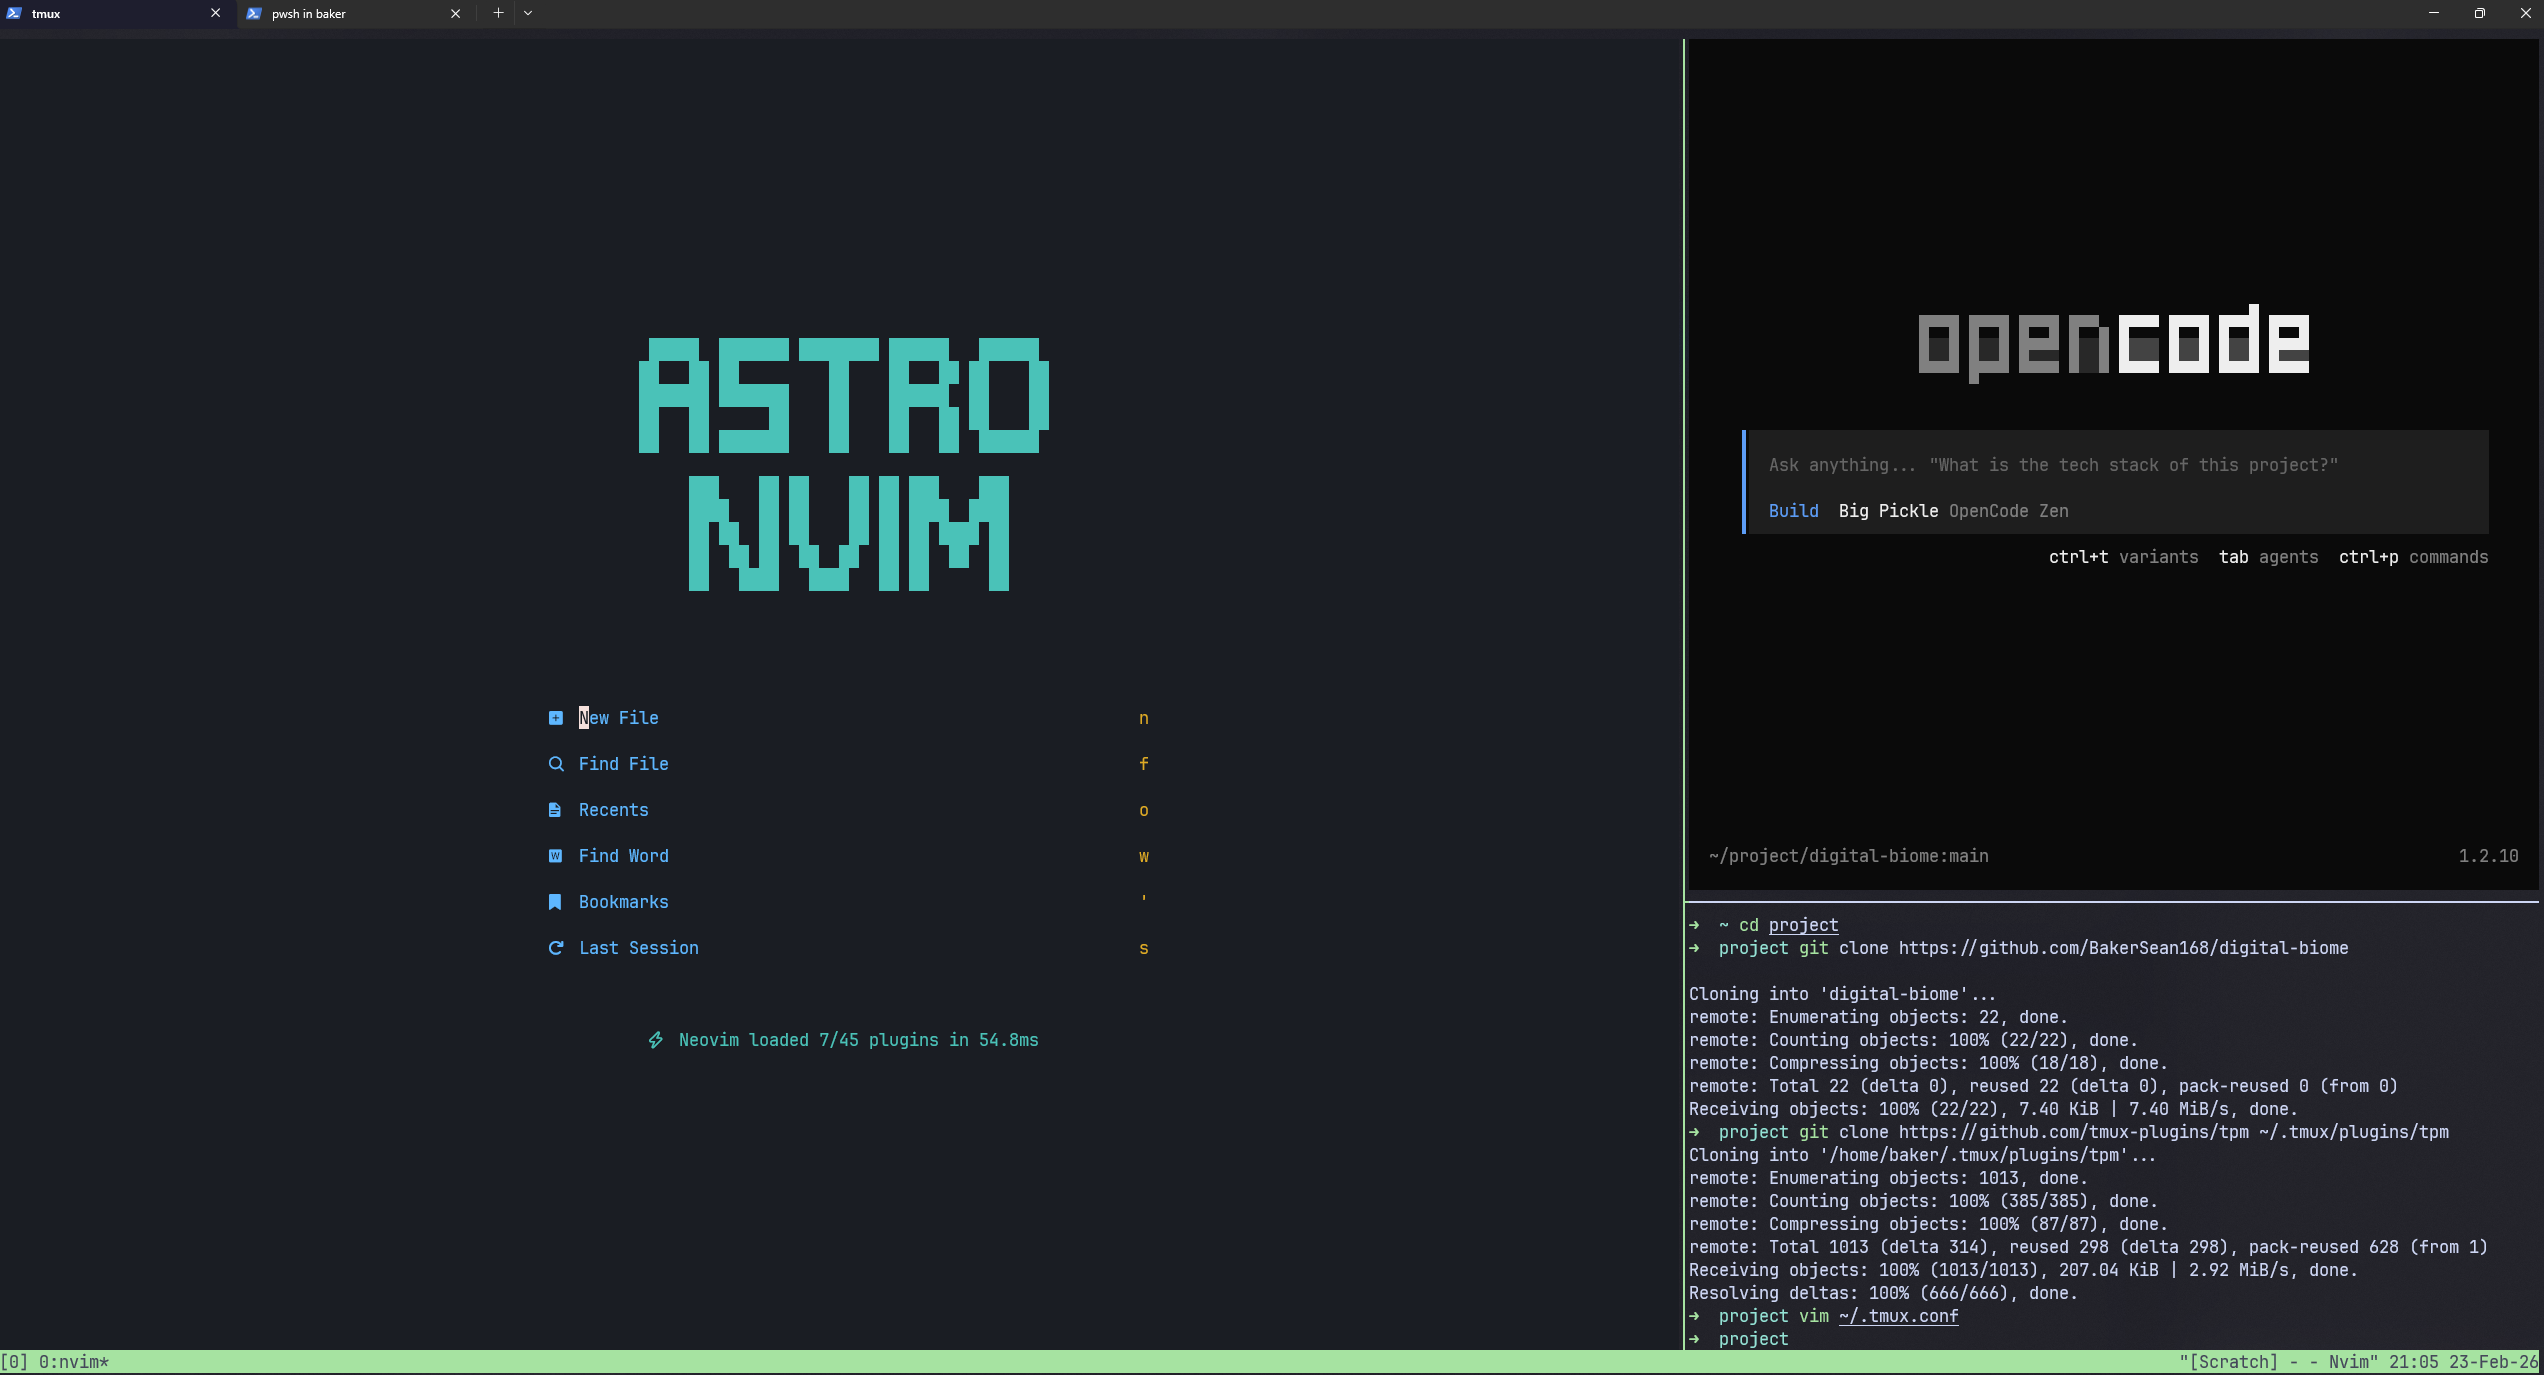Click the Recents document icon

coord(555,810)
